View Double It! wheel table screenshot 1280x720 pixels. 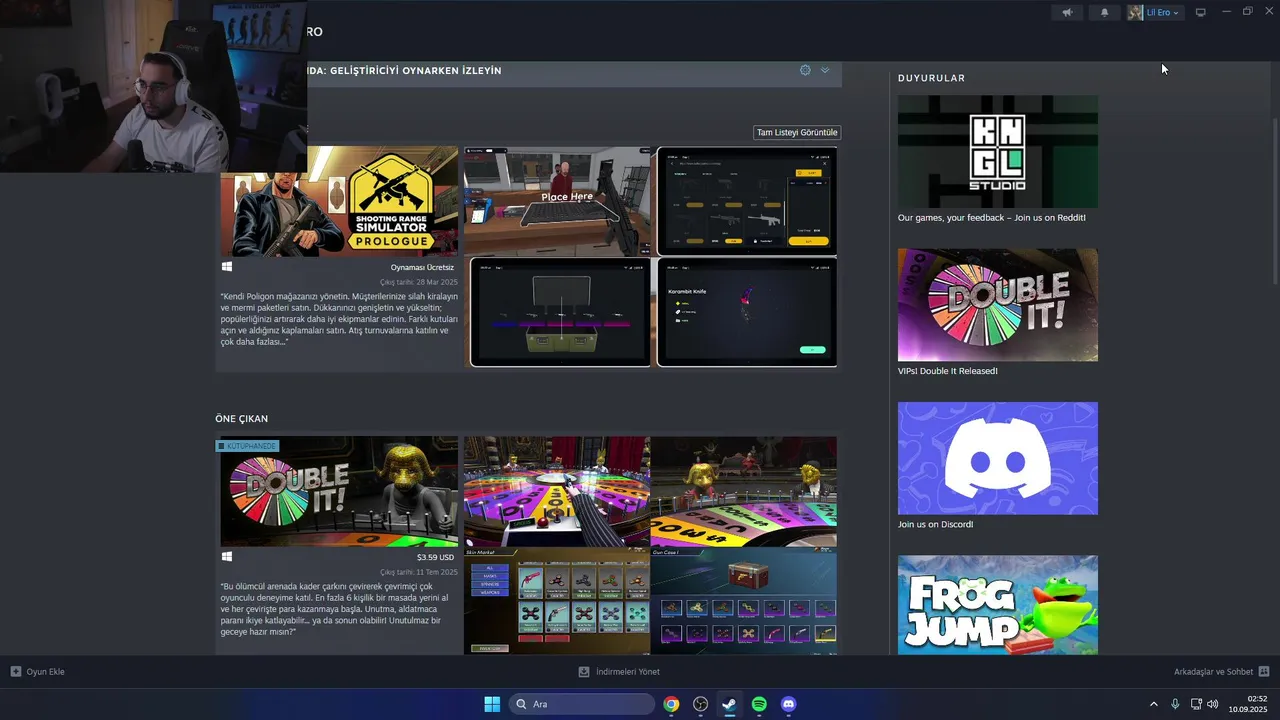(557, 491)
